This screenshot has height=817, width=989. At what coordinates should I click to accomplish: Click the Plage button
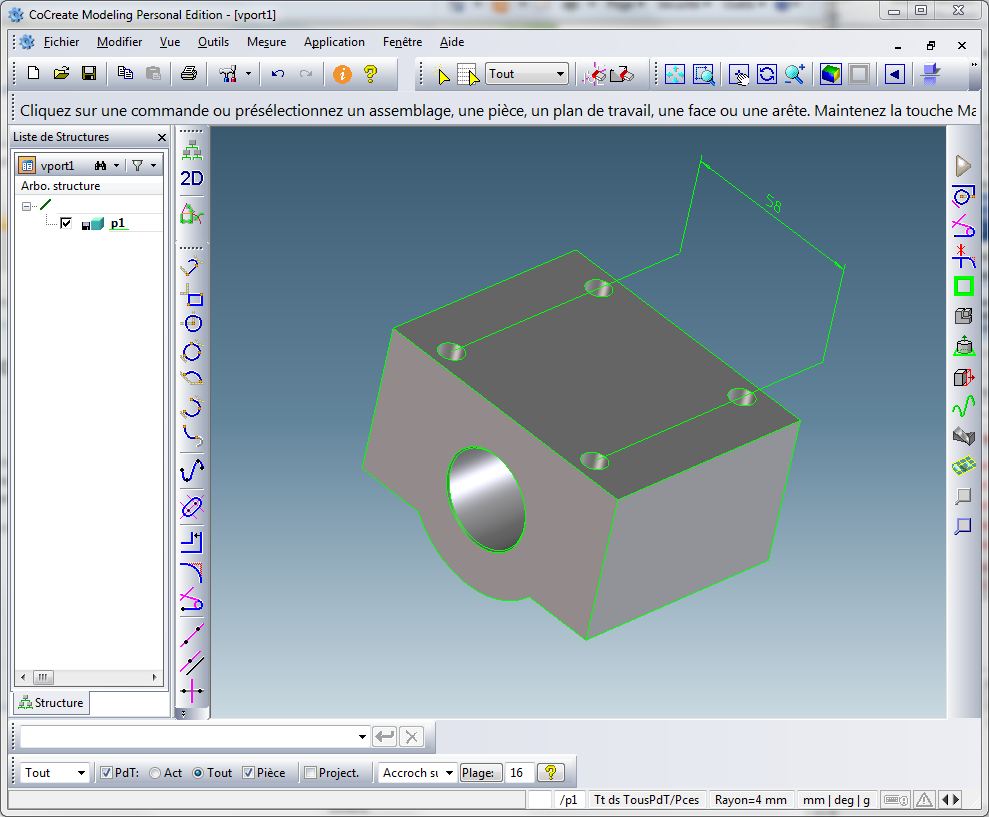[481, 773]
